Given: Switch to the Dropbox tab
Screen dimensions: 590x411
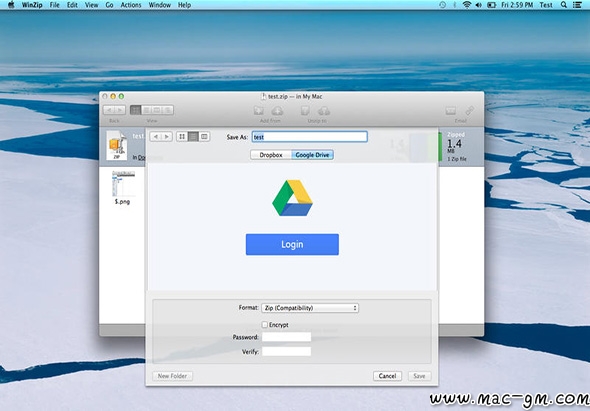Looking at the screenshot, I should coord(271,155).
